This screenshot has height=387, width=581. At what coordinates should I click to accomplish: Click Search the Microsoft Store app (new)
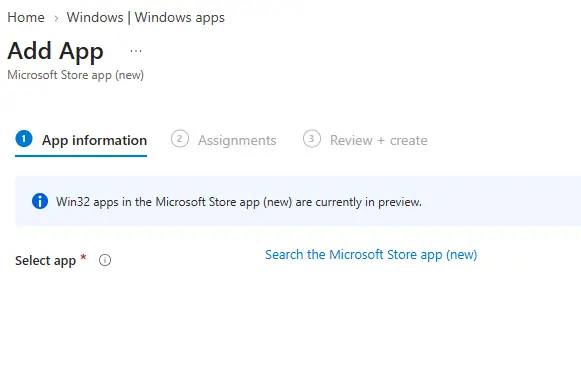371,255
